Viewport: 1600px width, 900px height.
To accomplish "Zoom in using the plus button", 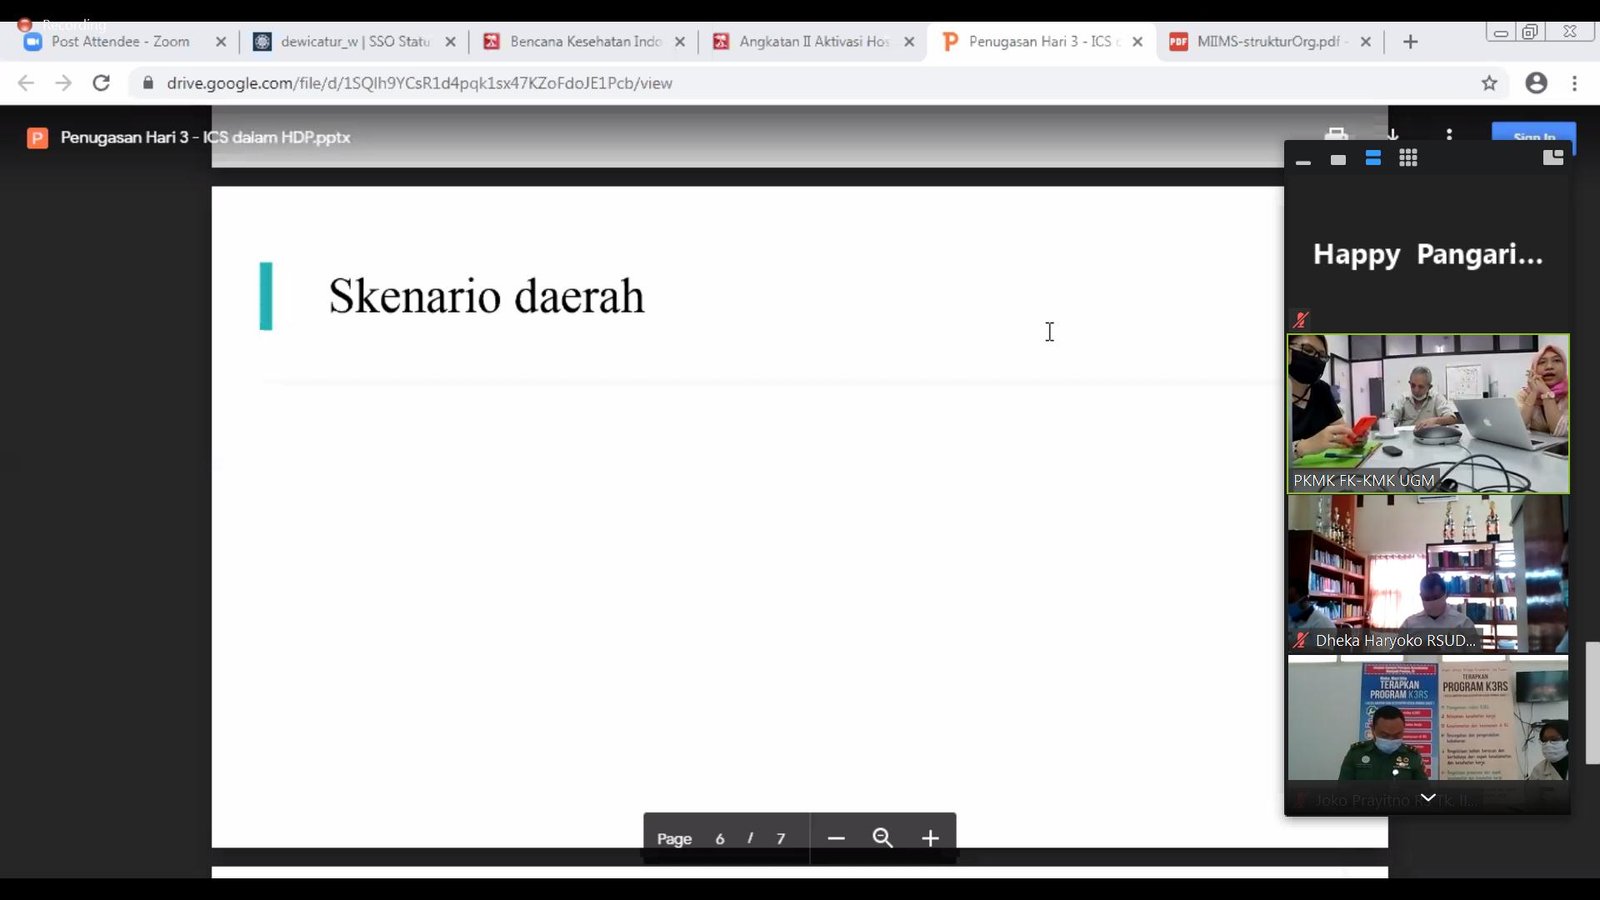I will [930, 838].
